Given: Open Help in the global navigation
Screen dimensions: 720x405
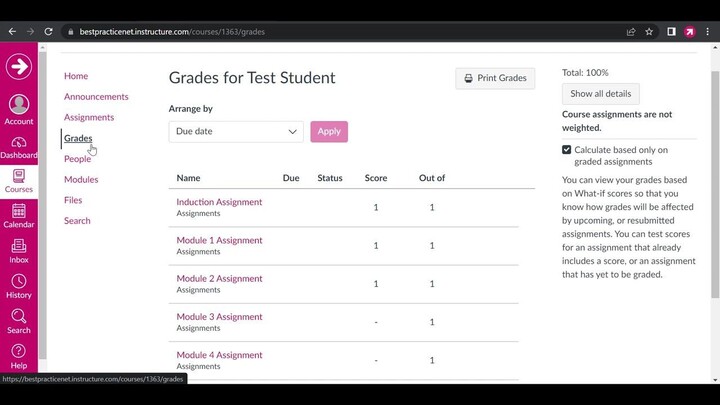Looking at the screenshot, I should (x=19, y=357).
